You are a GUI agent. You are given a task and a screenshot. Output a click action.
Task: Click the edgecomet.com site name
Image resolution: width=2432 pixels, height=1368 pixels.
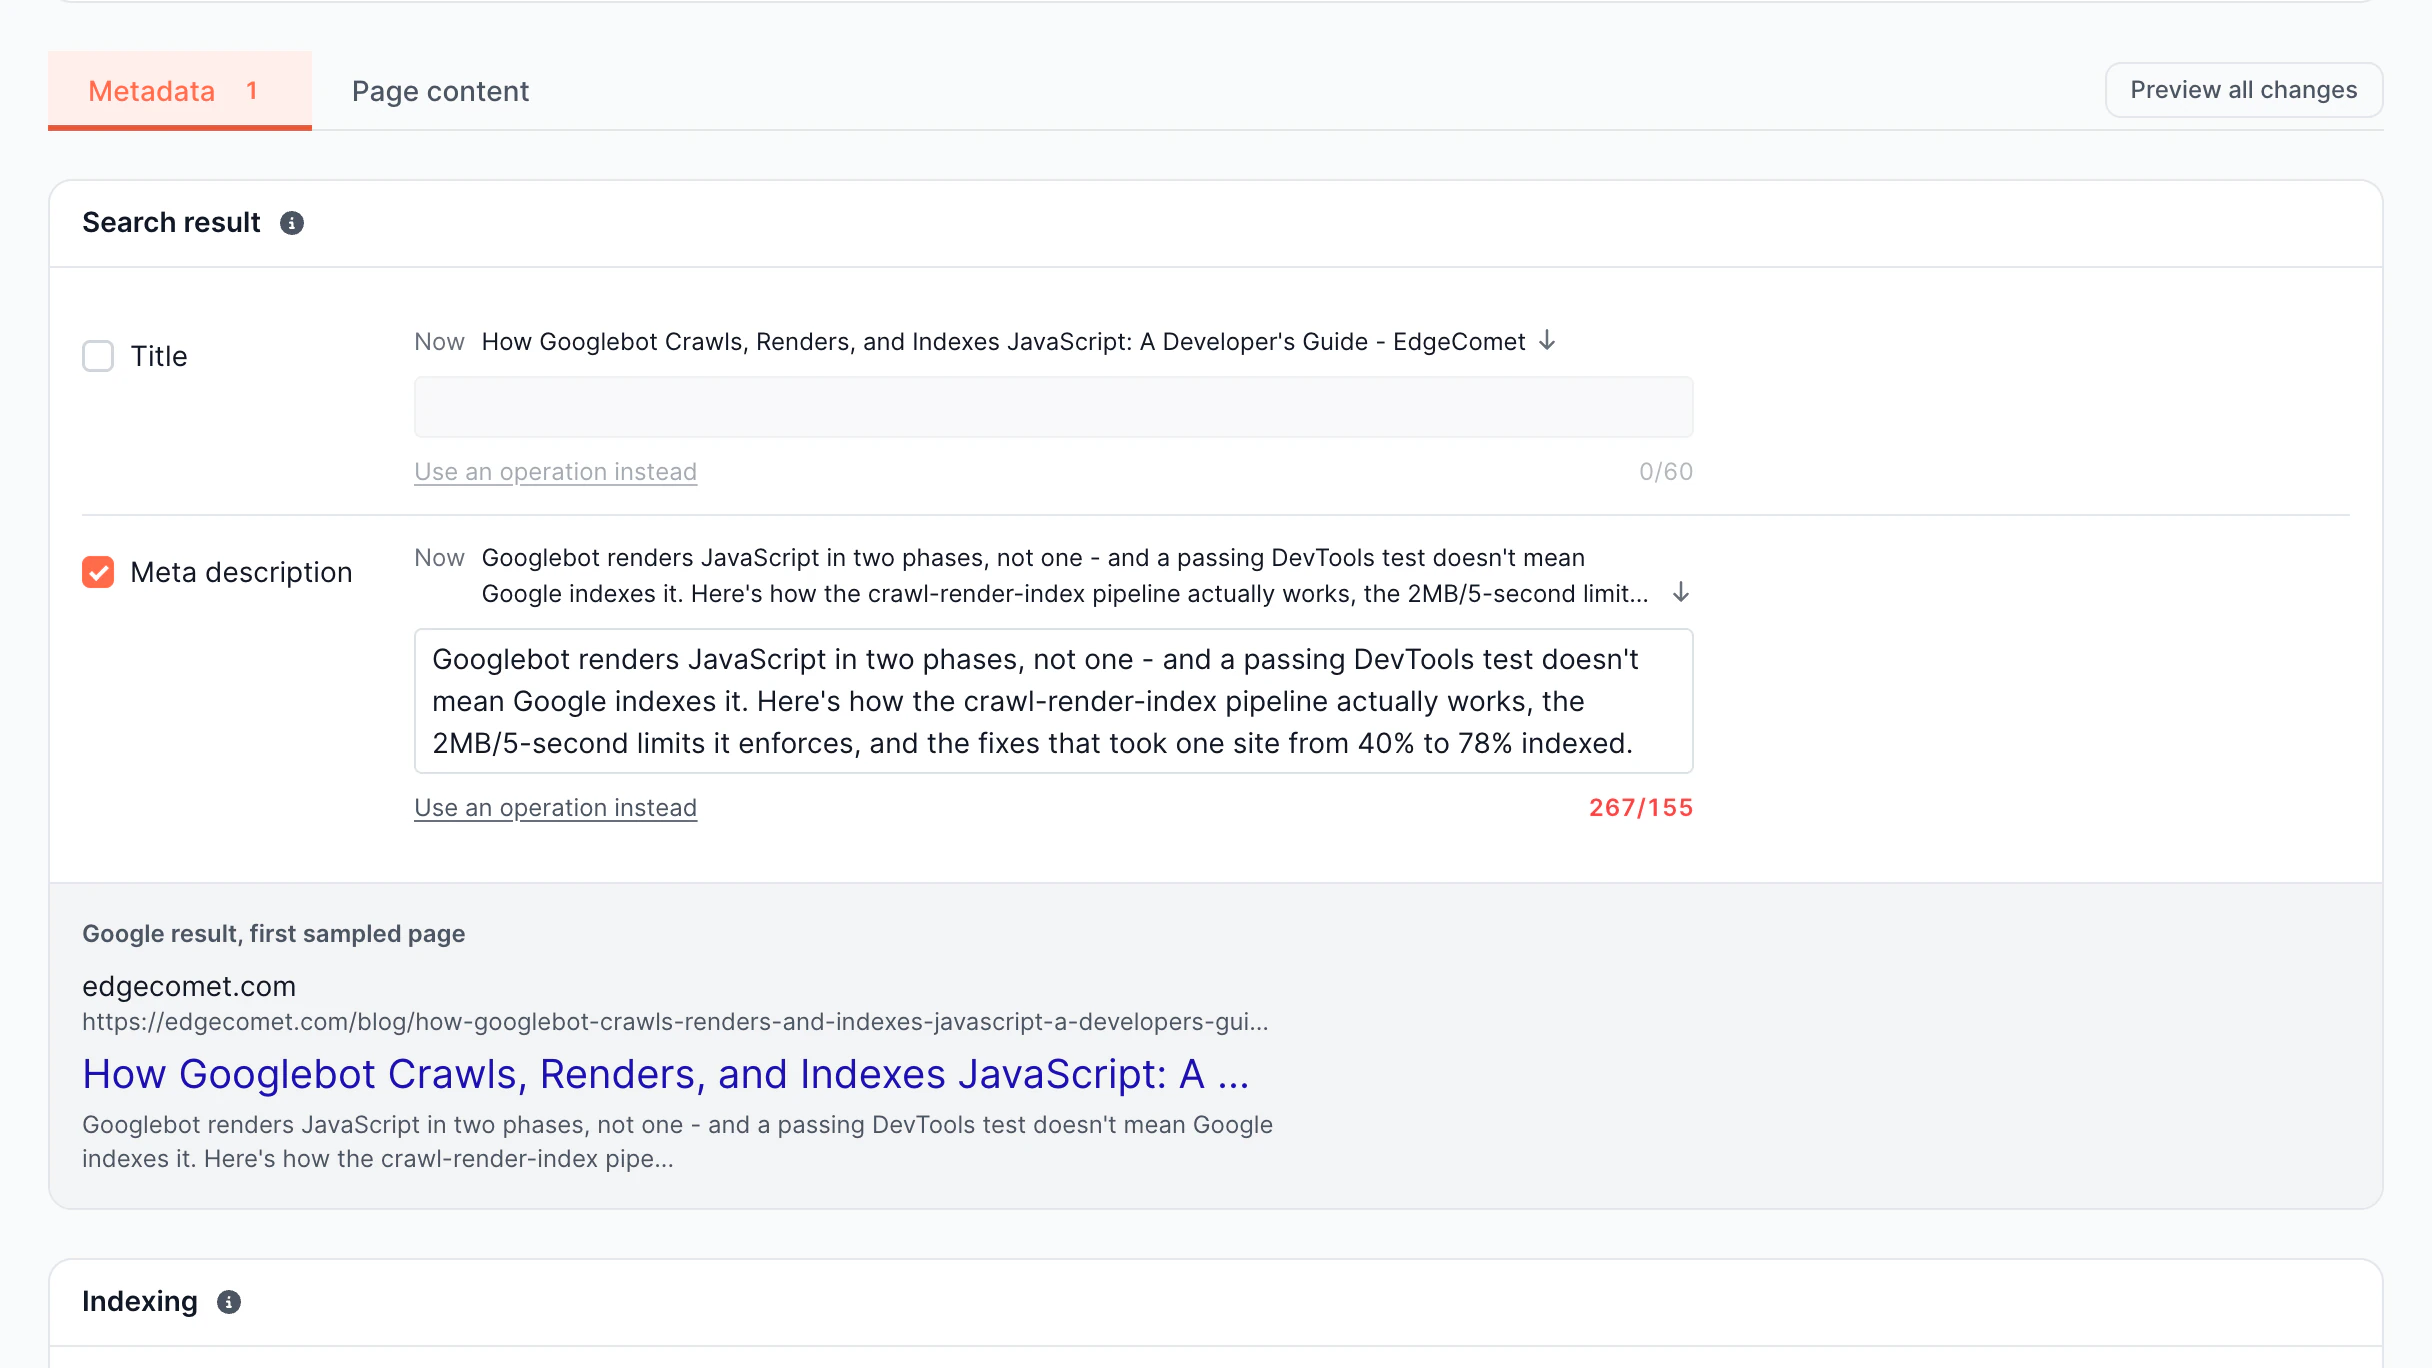pyautogui.click(x=189, y=986)
